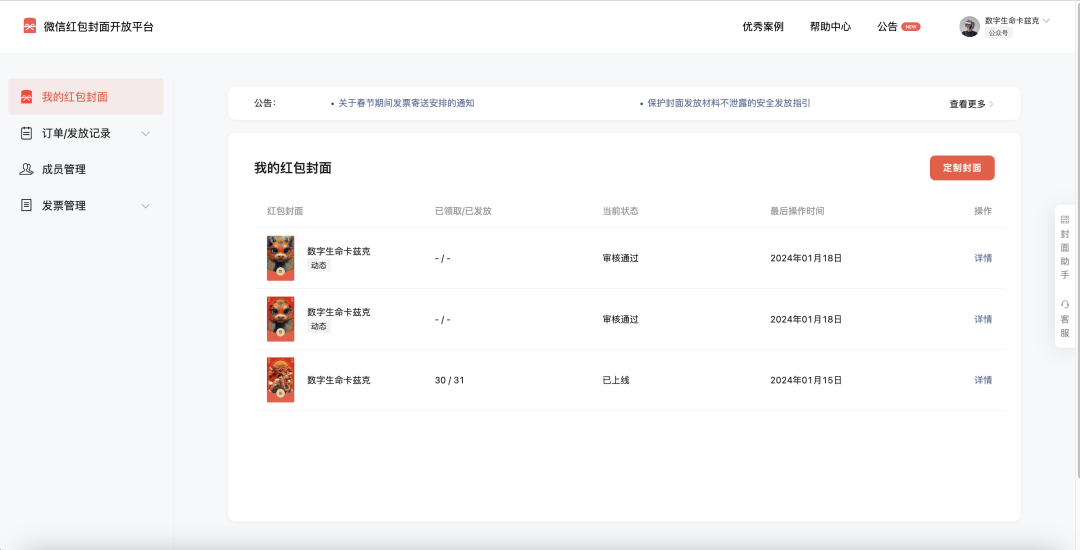
Task: Open 详情 for the 已上线 cover
Action: [x=983, y=380]
